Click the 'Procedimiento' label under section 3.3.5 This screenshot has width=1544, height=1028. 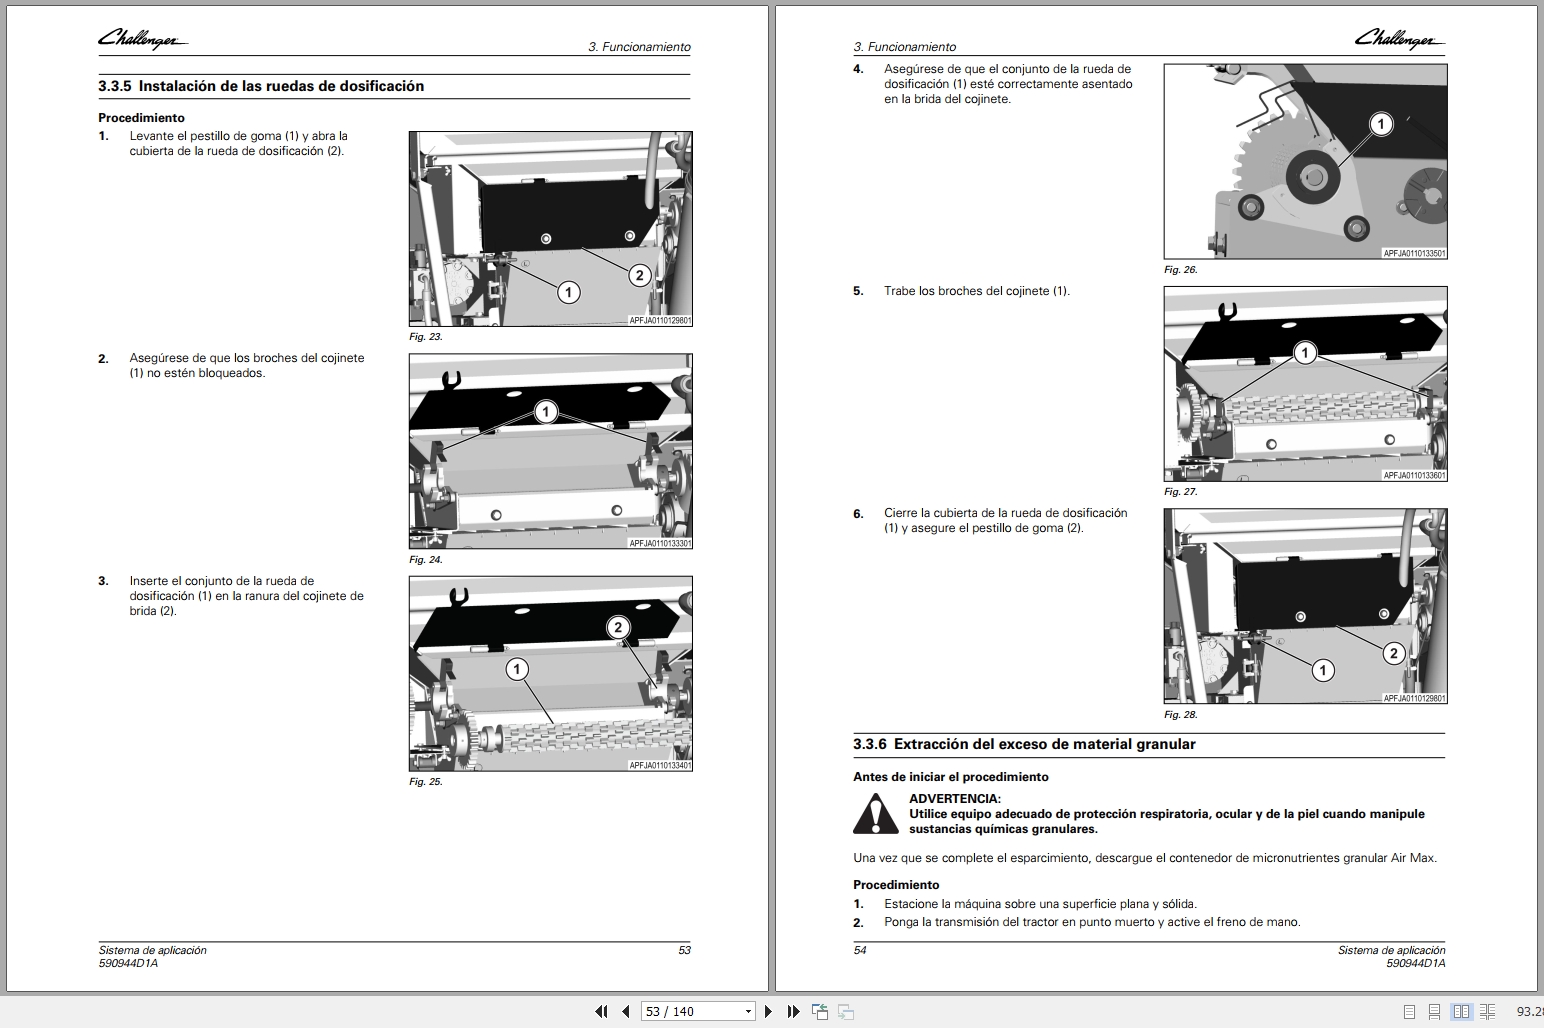tap(141, 118)
